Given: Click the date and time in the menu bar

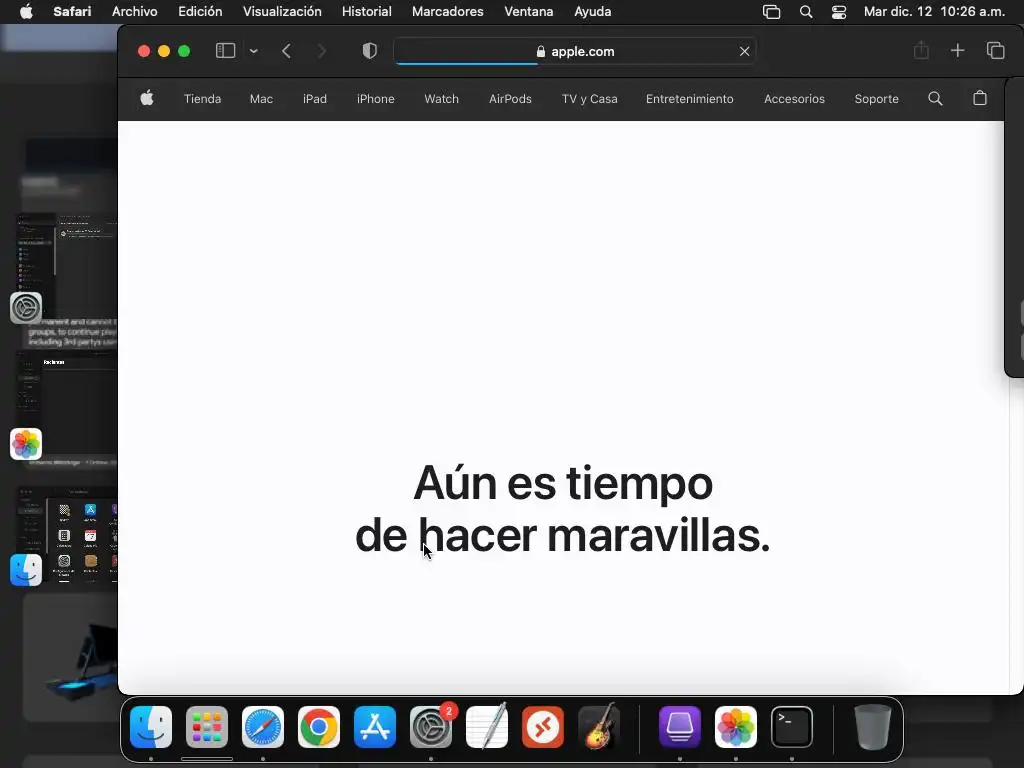Looking at the screenshot, I should [x=934, y=11].
